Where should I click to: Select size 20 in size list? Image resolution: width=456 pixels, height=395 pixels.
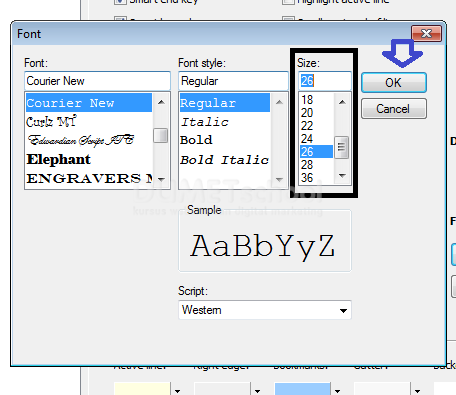[x=316, y=113]
